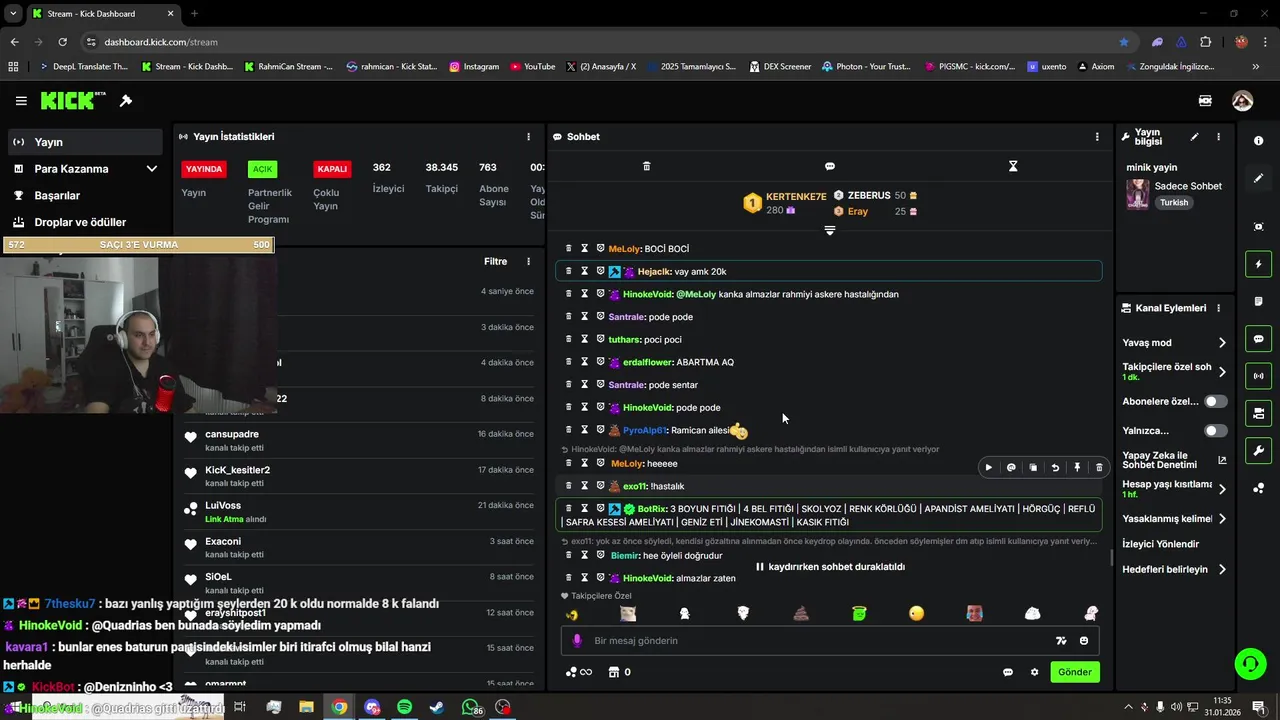
Task: Click the filter three-dot menu beside Filtre
Action: point(529,262)
